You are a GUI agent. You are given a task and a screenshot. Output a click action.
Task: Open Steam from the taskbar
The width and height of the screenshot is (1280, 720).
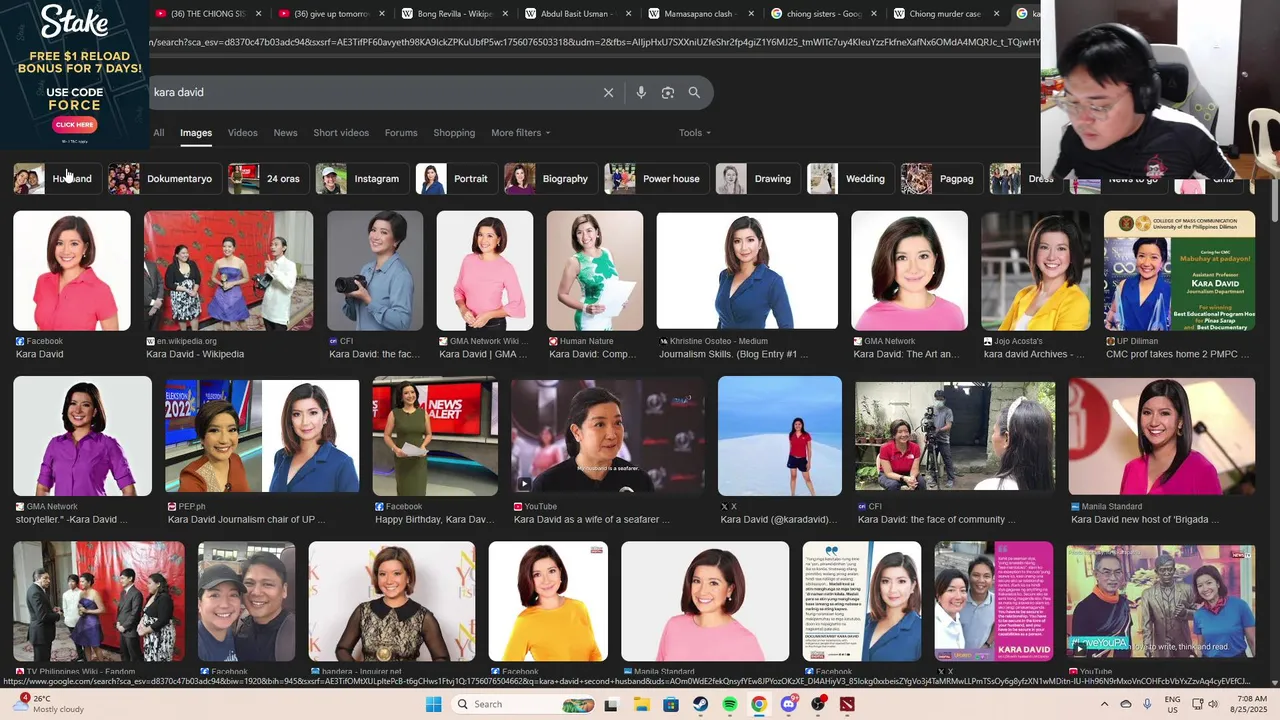[701, 704]
